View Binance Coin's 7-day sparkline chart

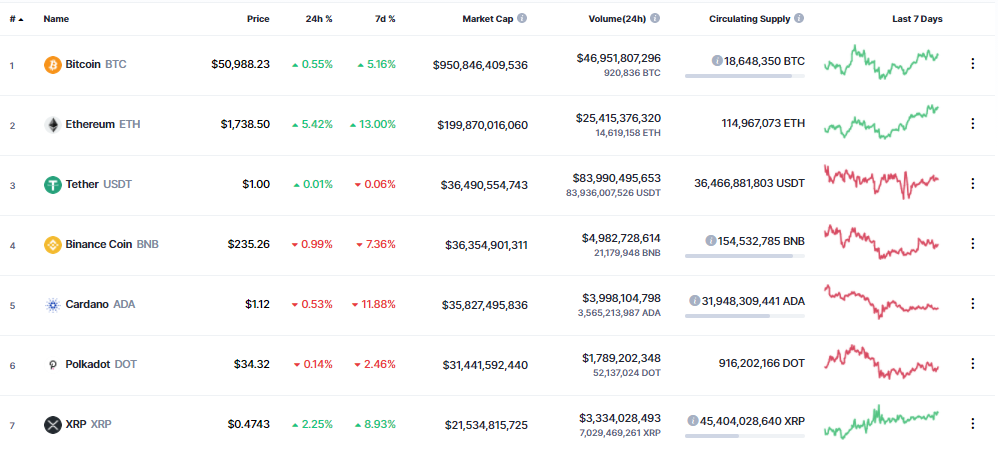tap(881, 242)
